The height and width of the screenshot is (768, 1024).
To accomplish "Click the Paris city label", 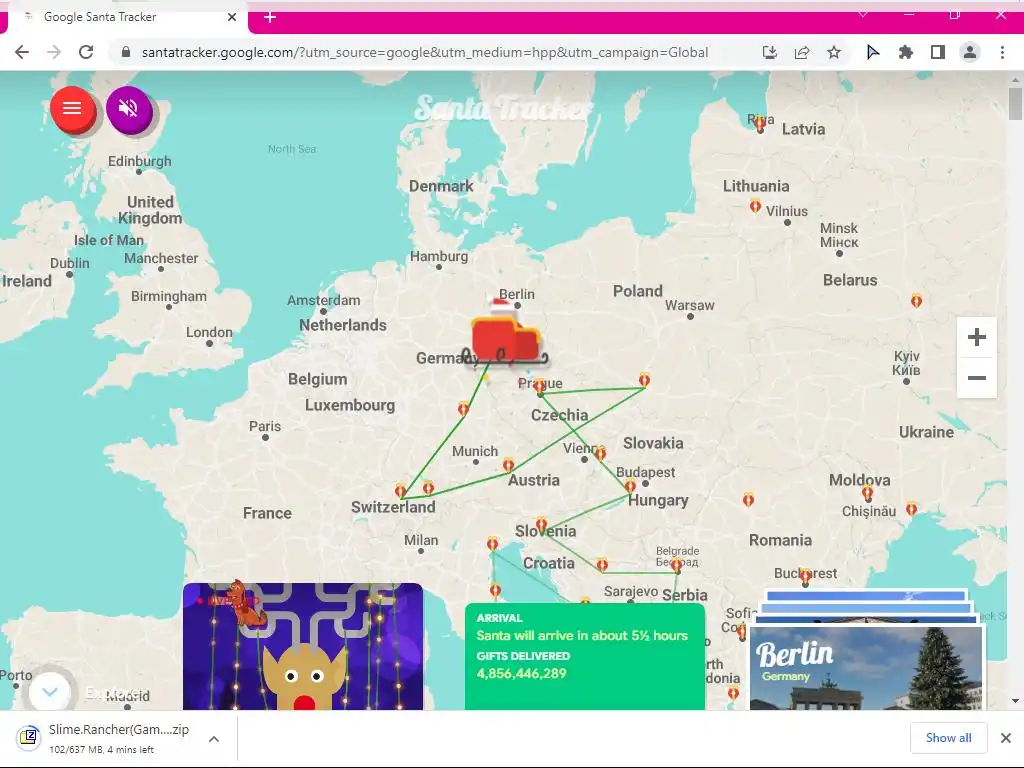I will 264,426.
